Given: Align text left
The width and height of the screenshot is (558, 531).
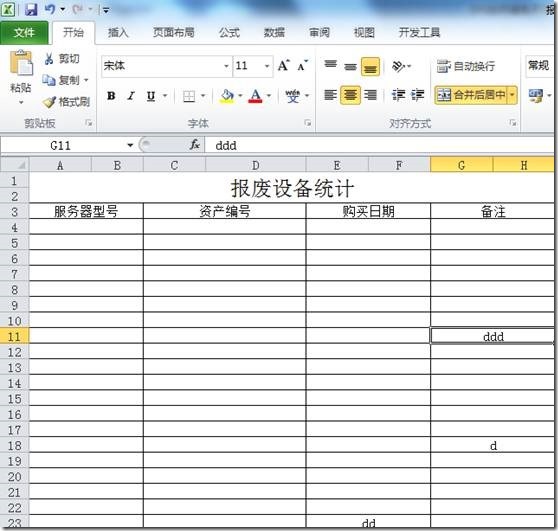Looking at the screenshot, I should click(331, 95).
